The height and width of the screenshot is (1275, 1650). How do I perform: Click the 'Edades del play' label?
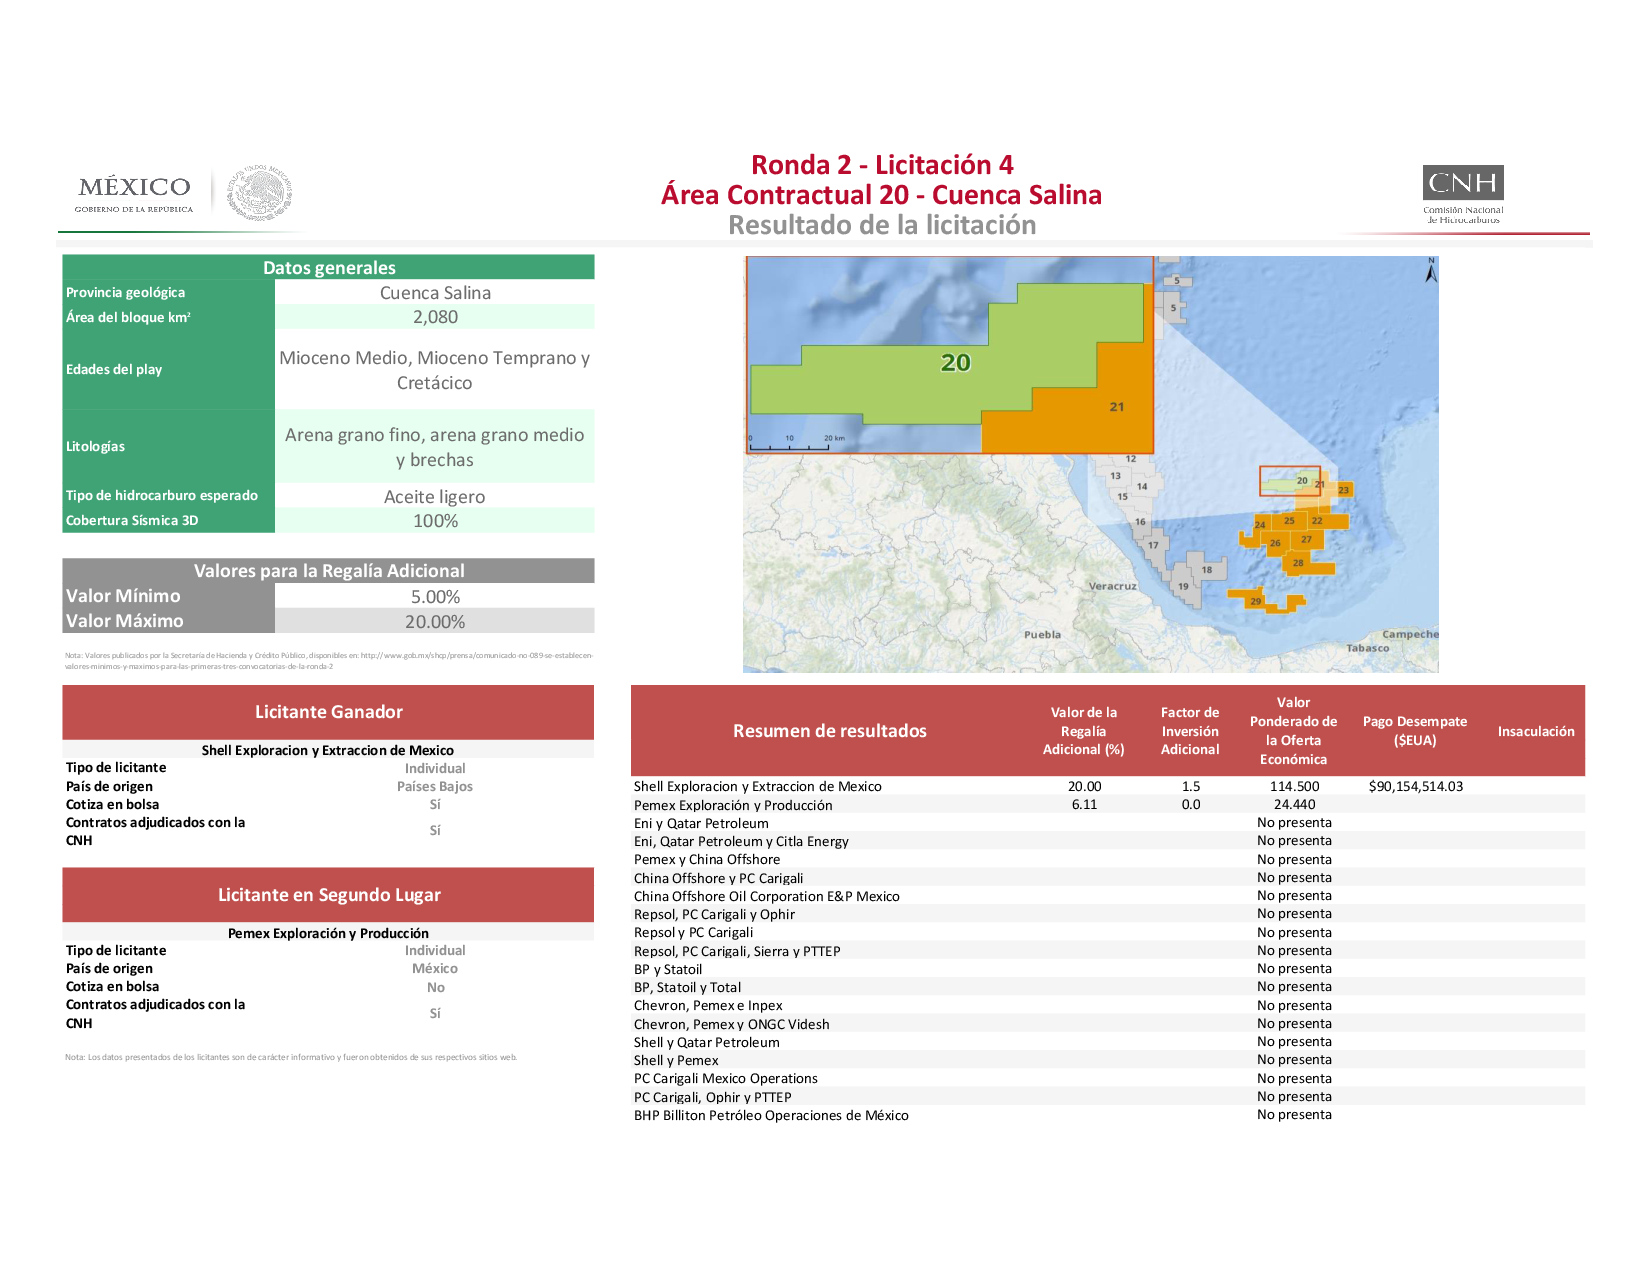point(114,369)
